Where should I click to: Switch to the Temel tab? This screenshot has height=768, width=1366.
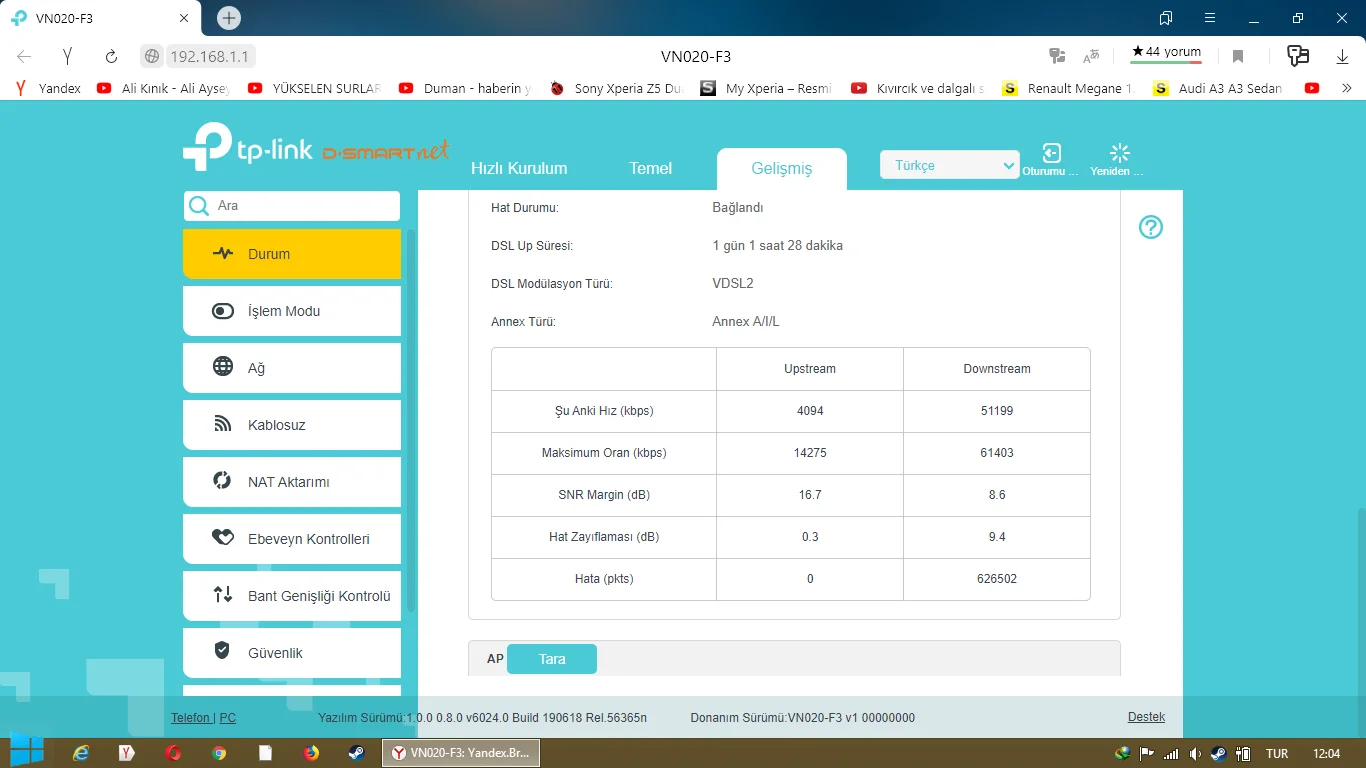tap(650, 168)
